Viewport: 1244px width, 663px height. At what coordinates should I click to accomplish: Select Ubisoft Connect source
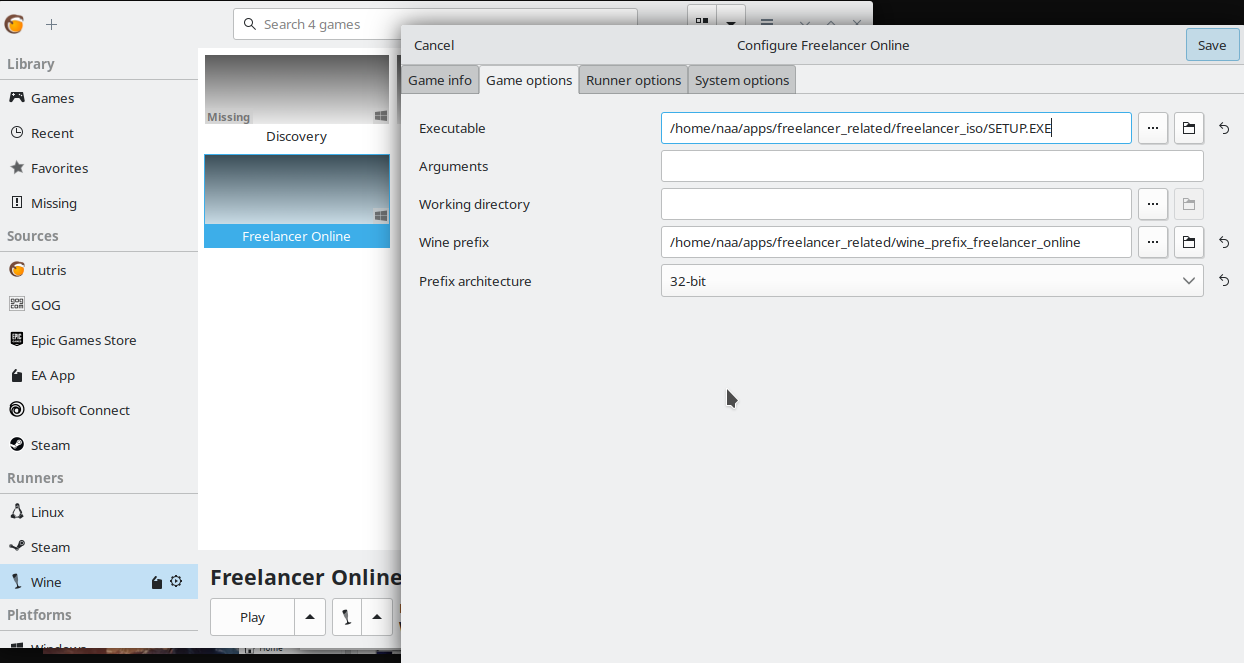click(99, 410)
